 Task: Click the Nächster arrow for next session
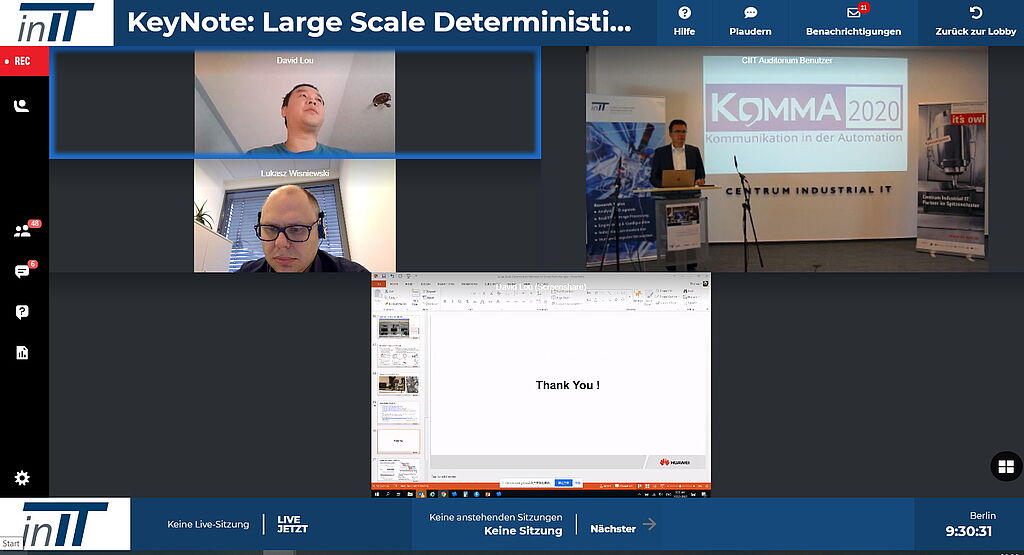[x=649, y=524]
